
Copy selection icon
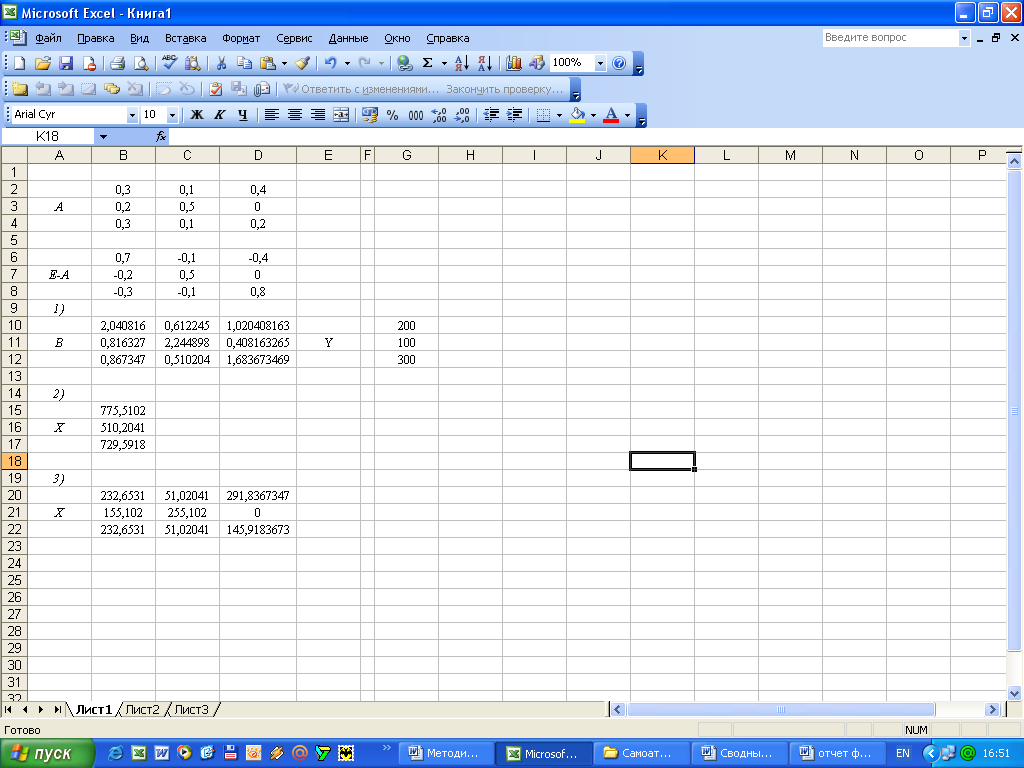(x=244, y=63)
